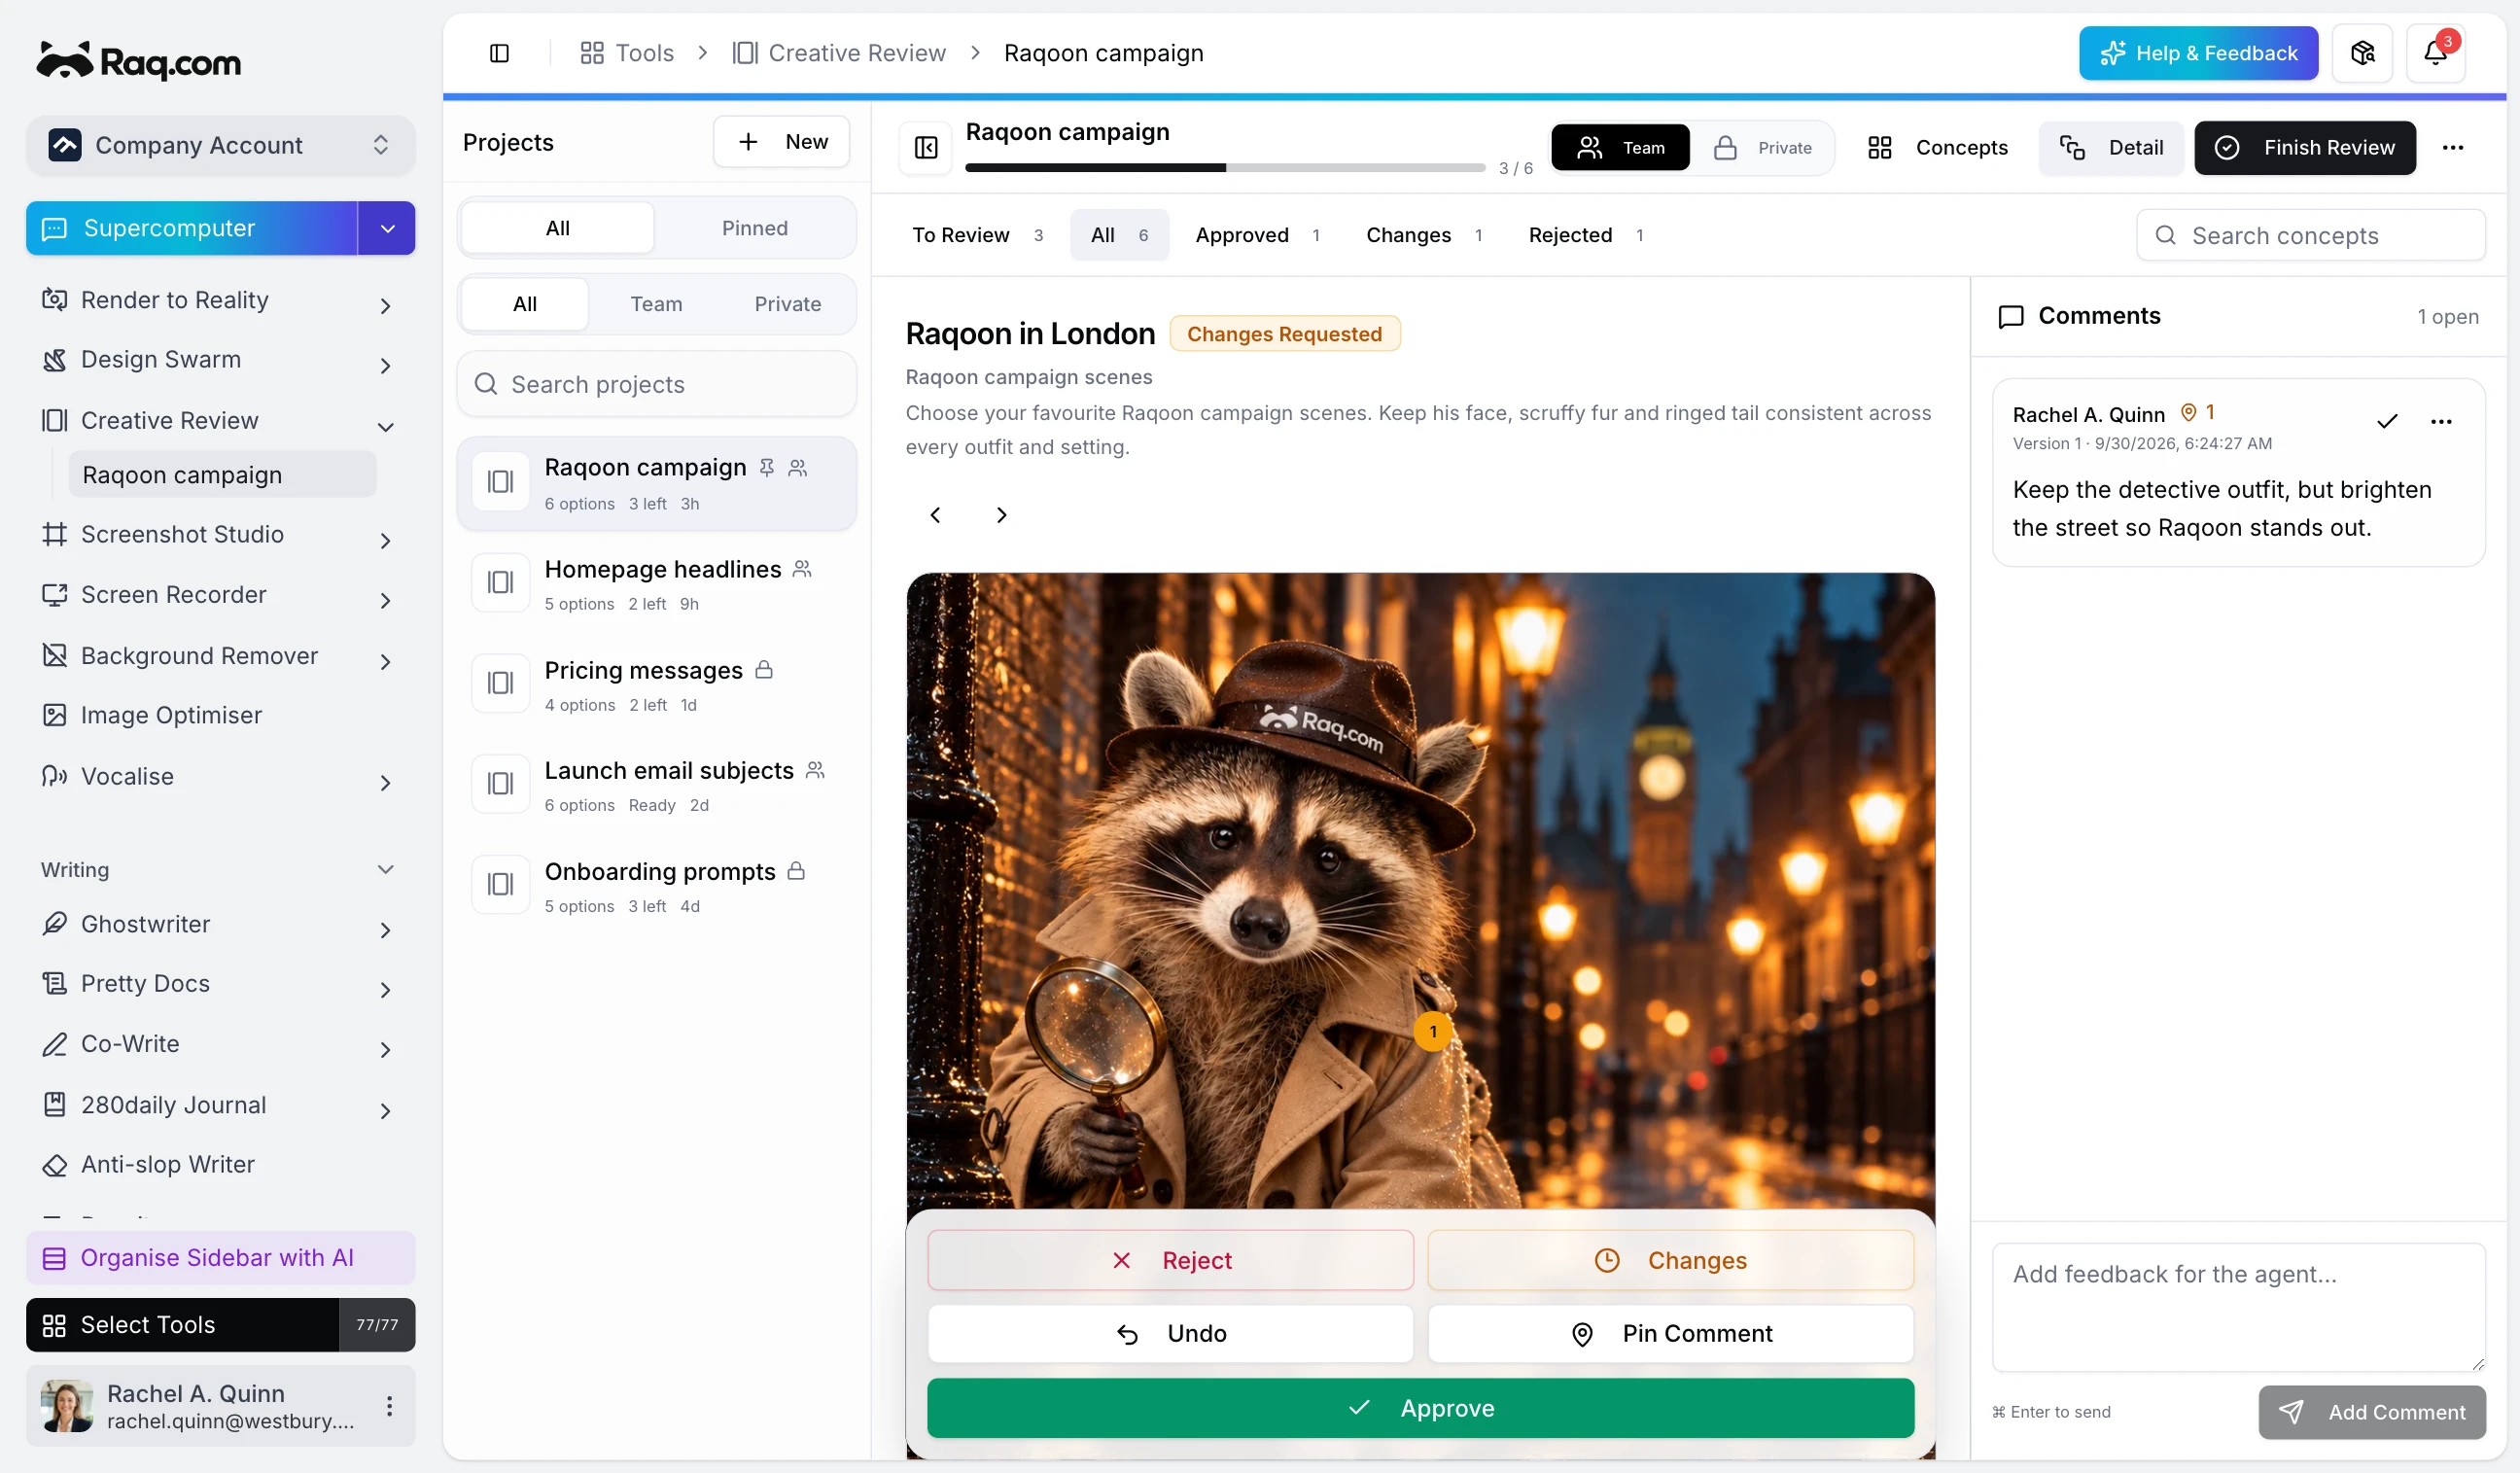This screenshot has width=2520, height=1473.
Task: Click the pin icon on Raqoon campaign project
Action: (x=766, y=467)
